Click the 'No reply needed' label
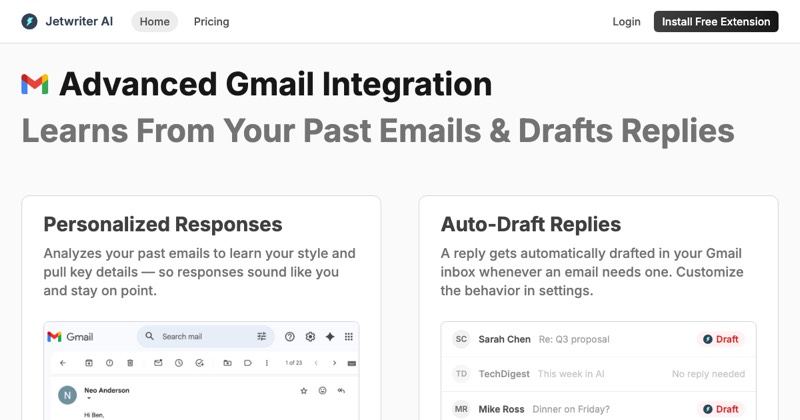The height and width of the screenshot is (420, 800). 708,374
